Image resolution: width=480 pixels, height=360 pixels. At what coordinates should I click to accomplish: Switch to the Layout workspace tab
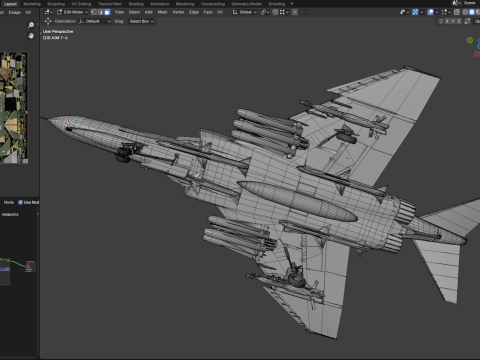tap(10, 4)
